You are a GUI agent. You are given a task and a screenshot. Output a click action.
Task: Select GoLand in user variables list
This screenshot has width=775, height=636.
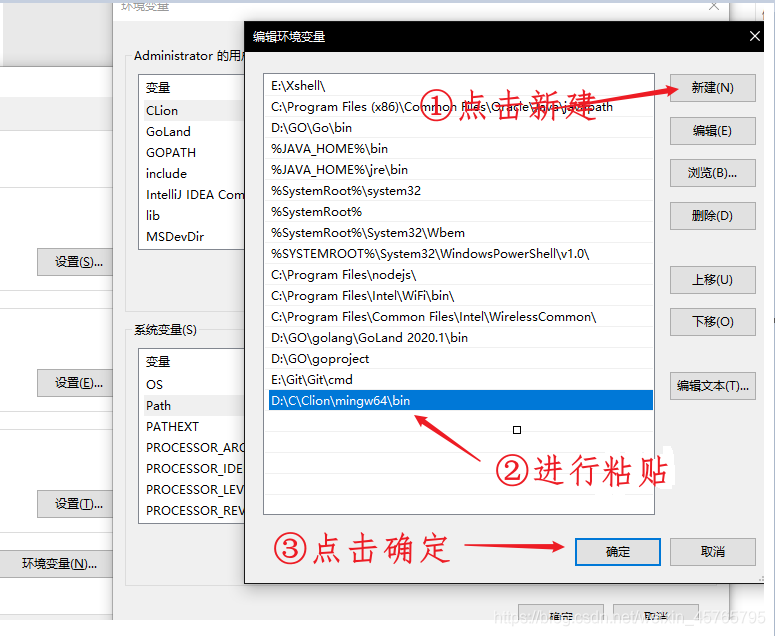pyautogui.click(x=192, y=132)
